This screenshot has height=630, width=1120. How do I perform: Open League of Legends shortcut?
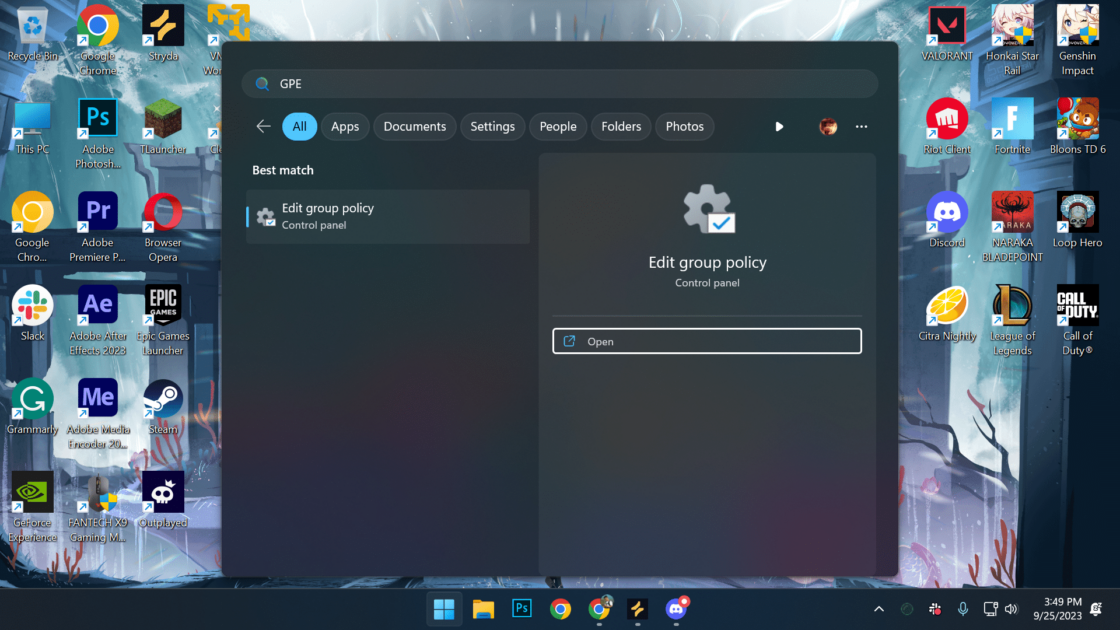[x=1012, y=320]
